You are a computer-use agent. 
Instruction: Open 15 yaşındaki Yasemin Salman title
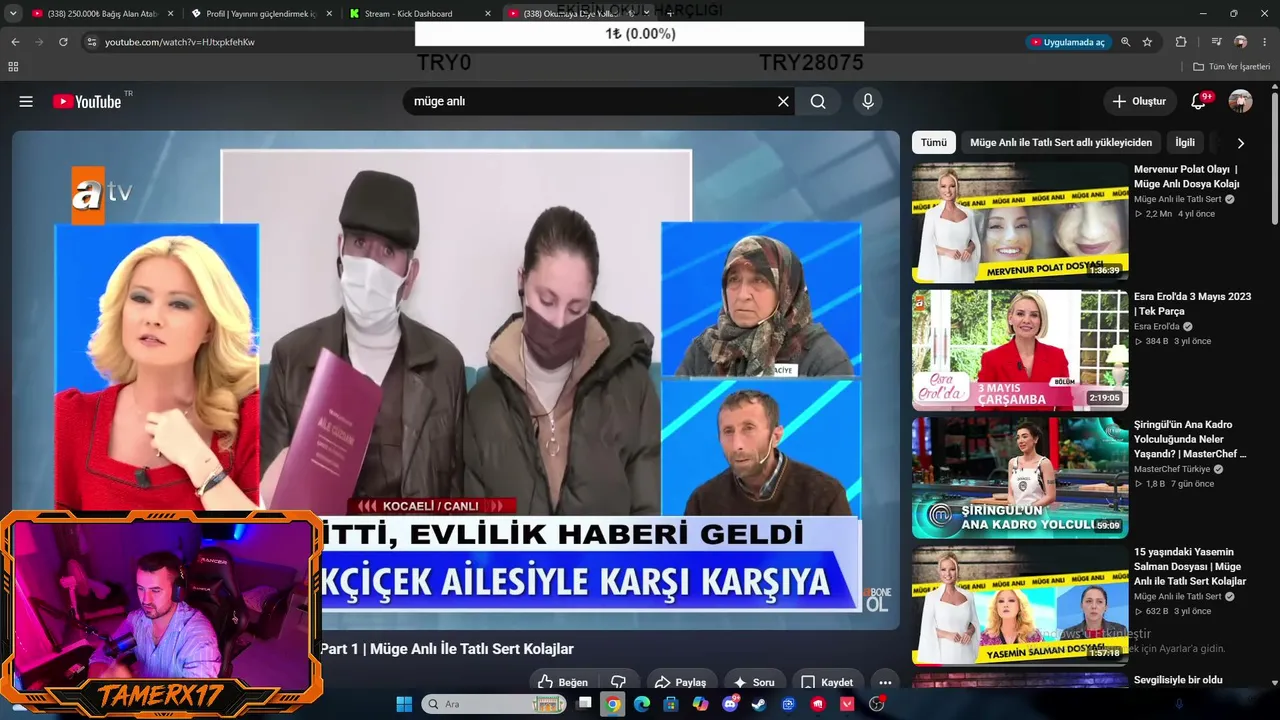click(x=1190, y=566)
